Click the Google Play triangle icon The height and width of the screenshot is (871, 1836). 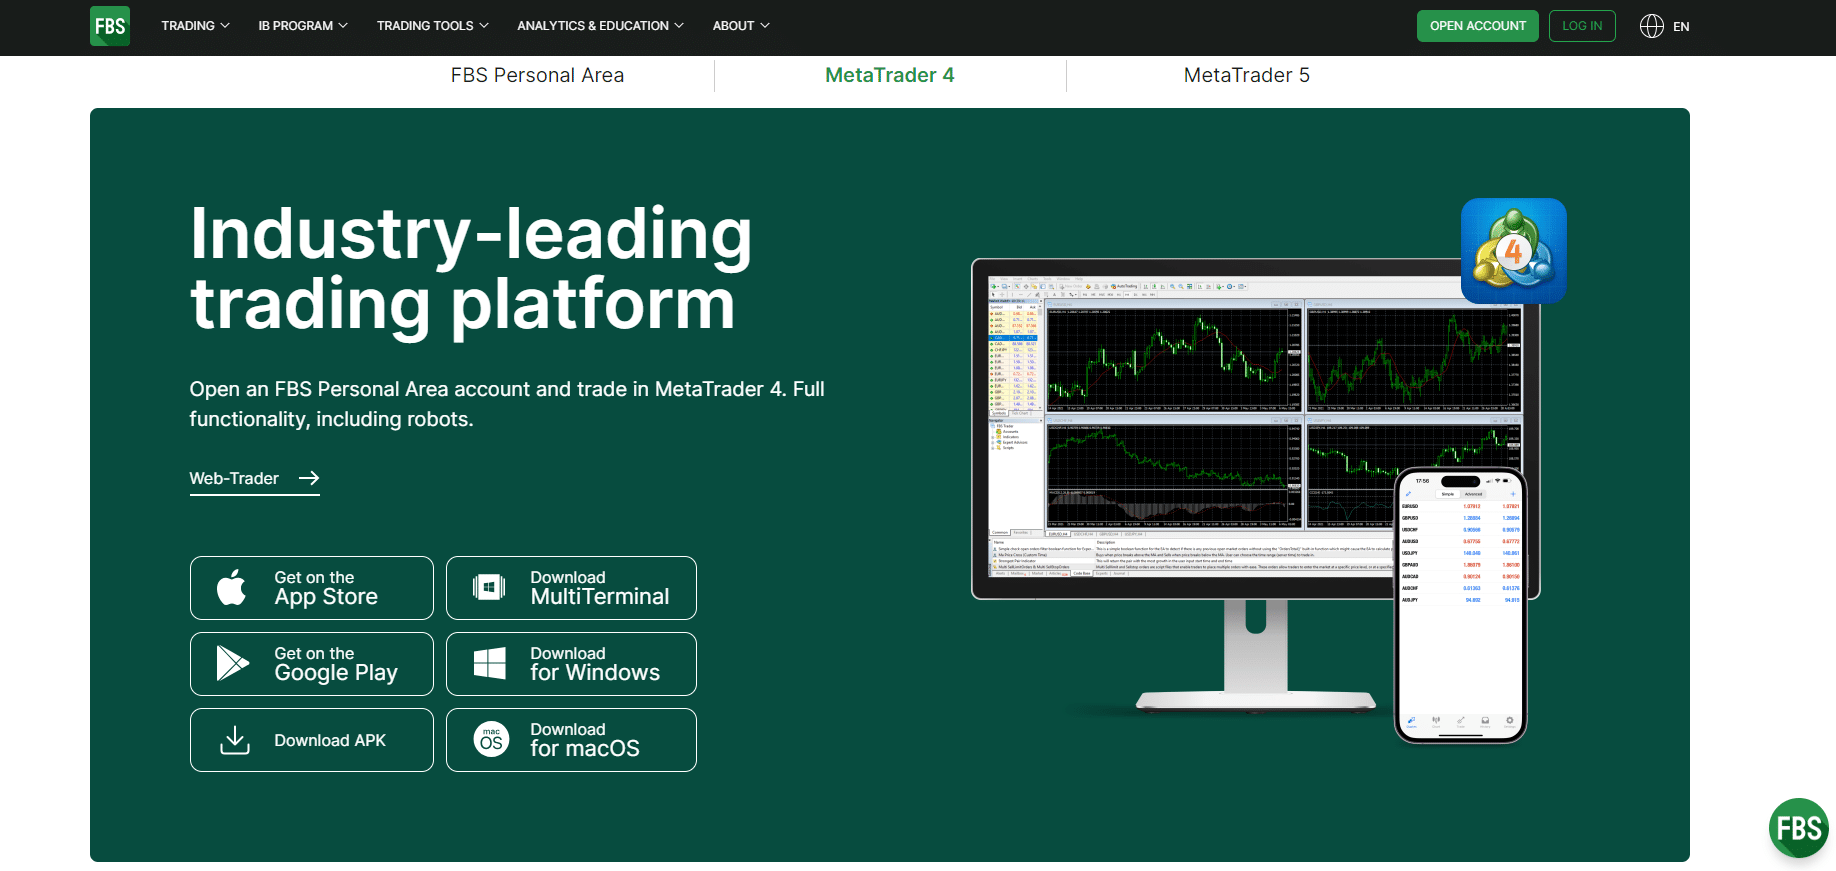(x=233, y=663)
